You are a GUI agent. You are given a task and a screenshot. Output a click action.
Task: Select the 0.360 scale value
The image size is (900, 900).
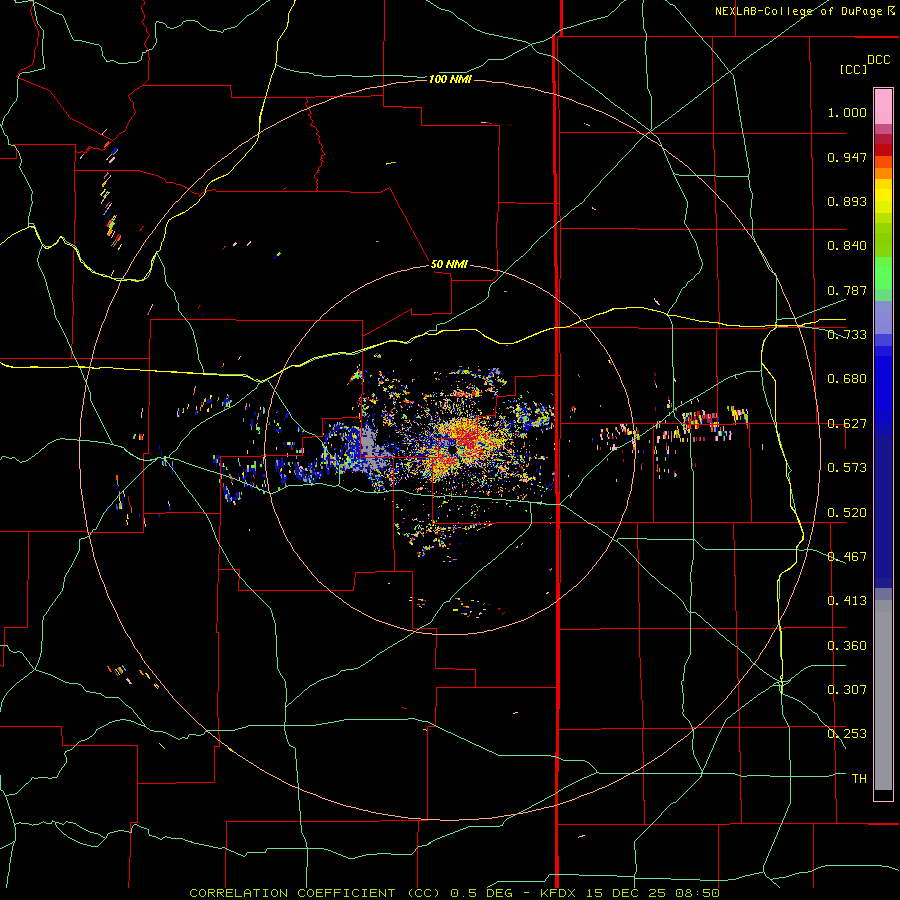[847, 646]
